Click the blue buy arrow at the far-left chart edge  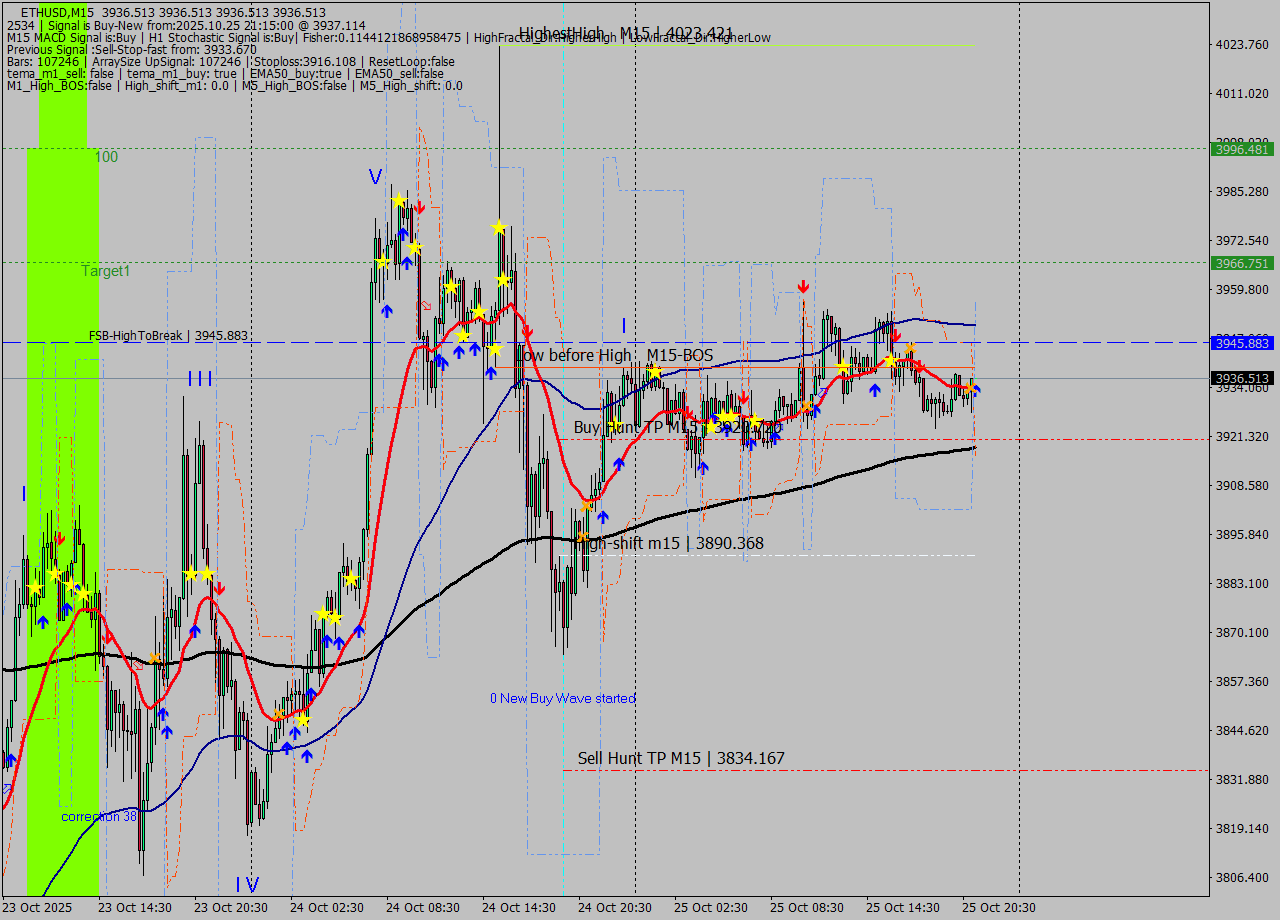(11, 760)
